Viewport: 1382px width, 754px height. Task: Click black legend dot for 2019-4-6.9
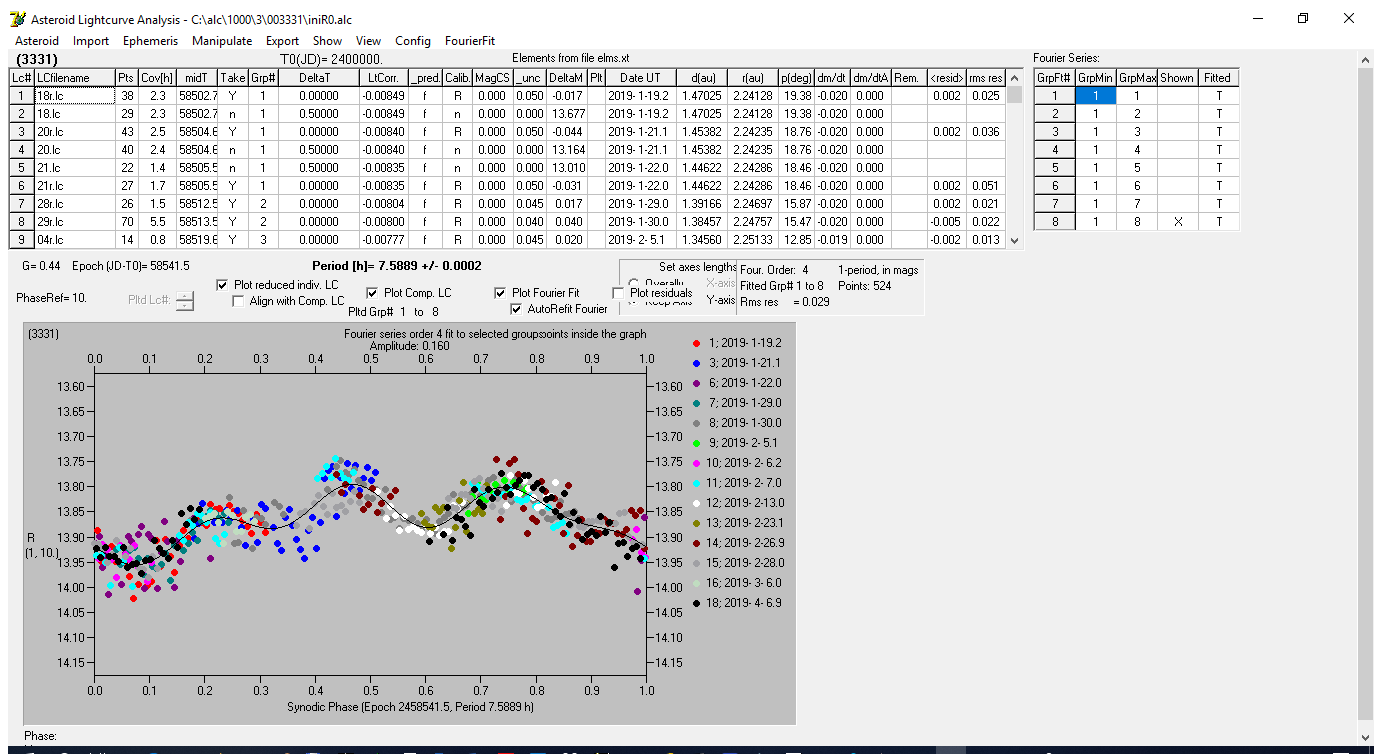696,603
